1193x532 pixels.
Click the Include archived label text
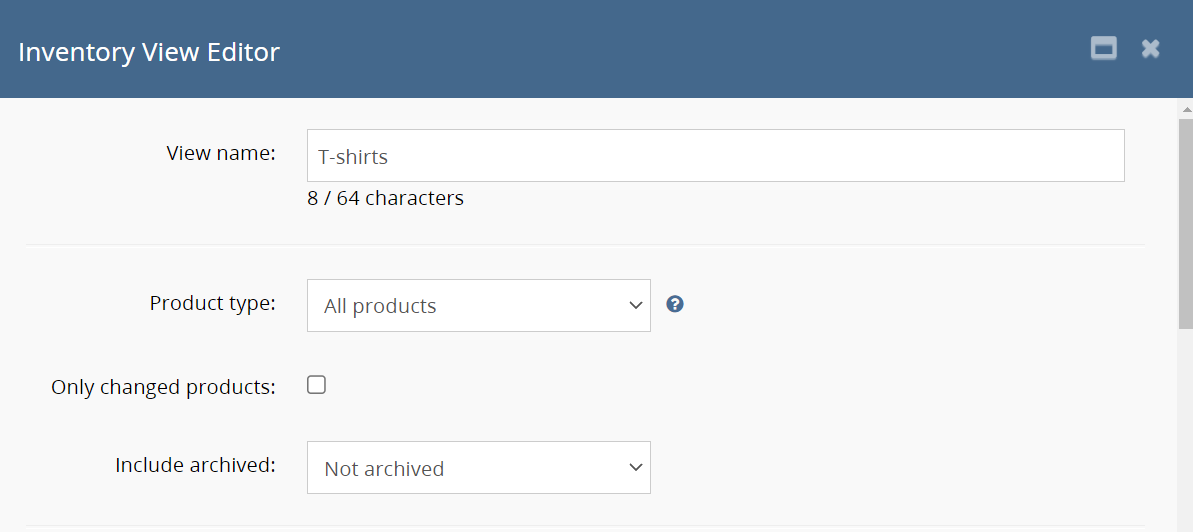click(195, 465)
